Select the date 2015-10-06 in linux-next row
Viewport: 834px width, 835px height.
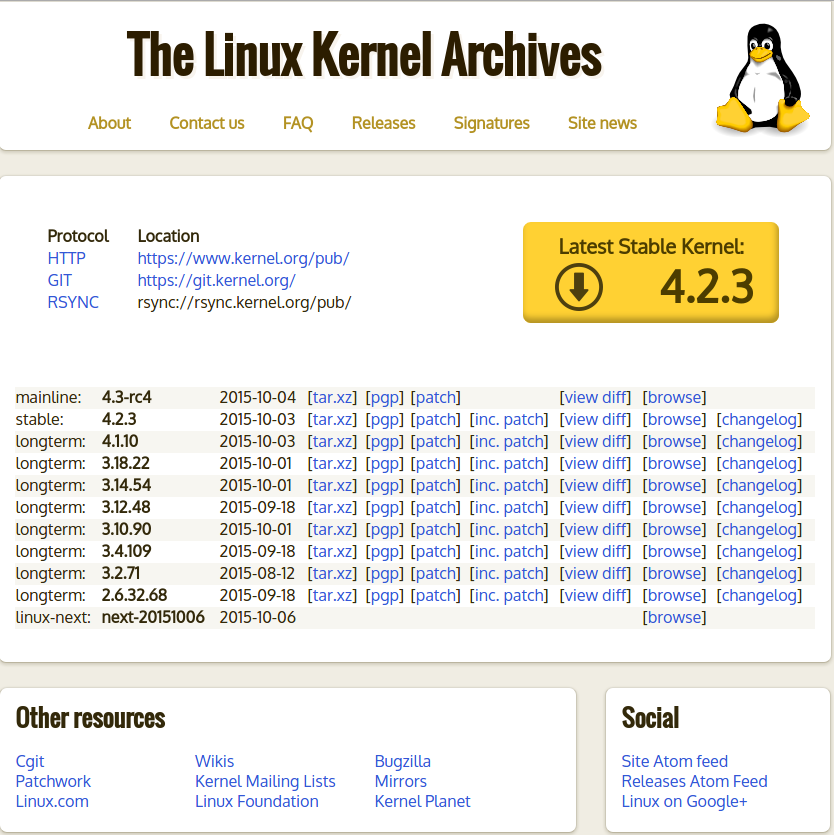coord(257,617)
